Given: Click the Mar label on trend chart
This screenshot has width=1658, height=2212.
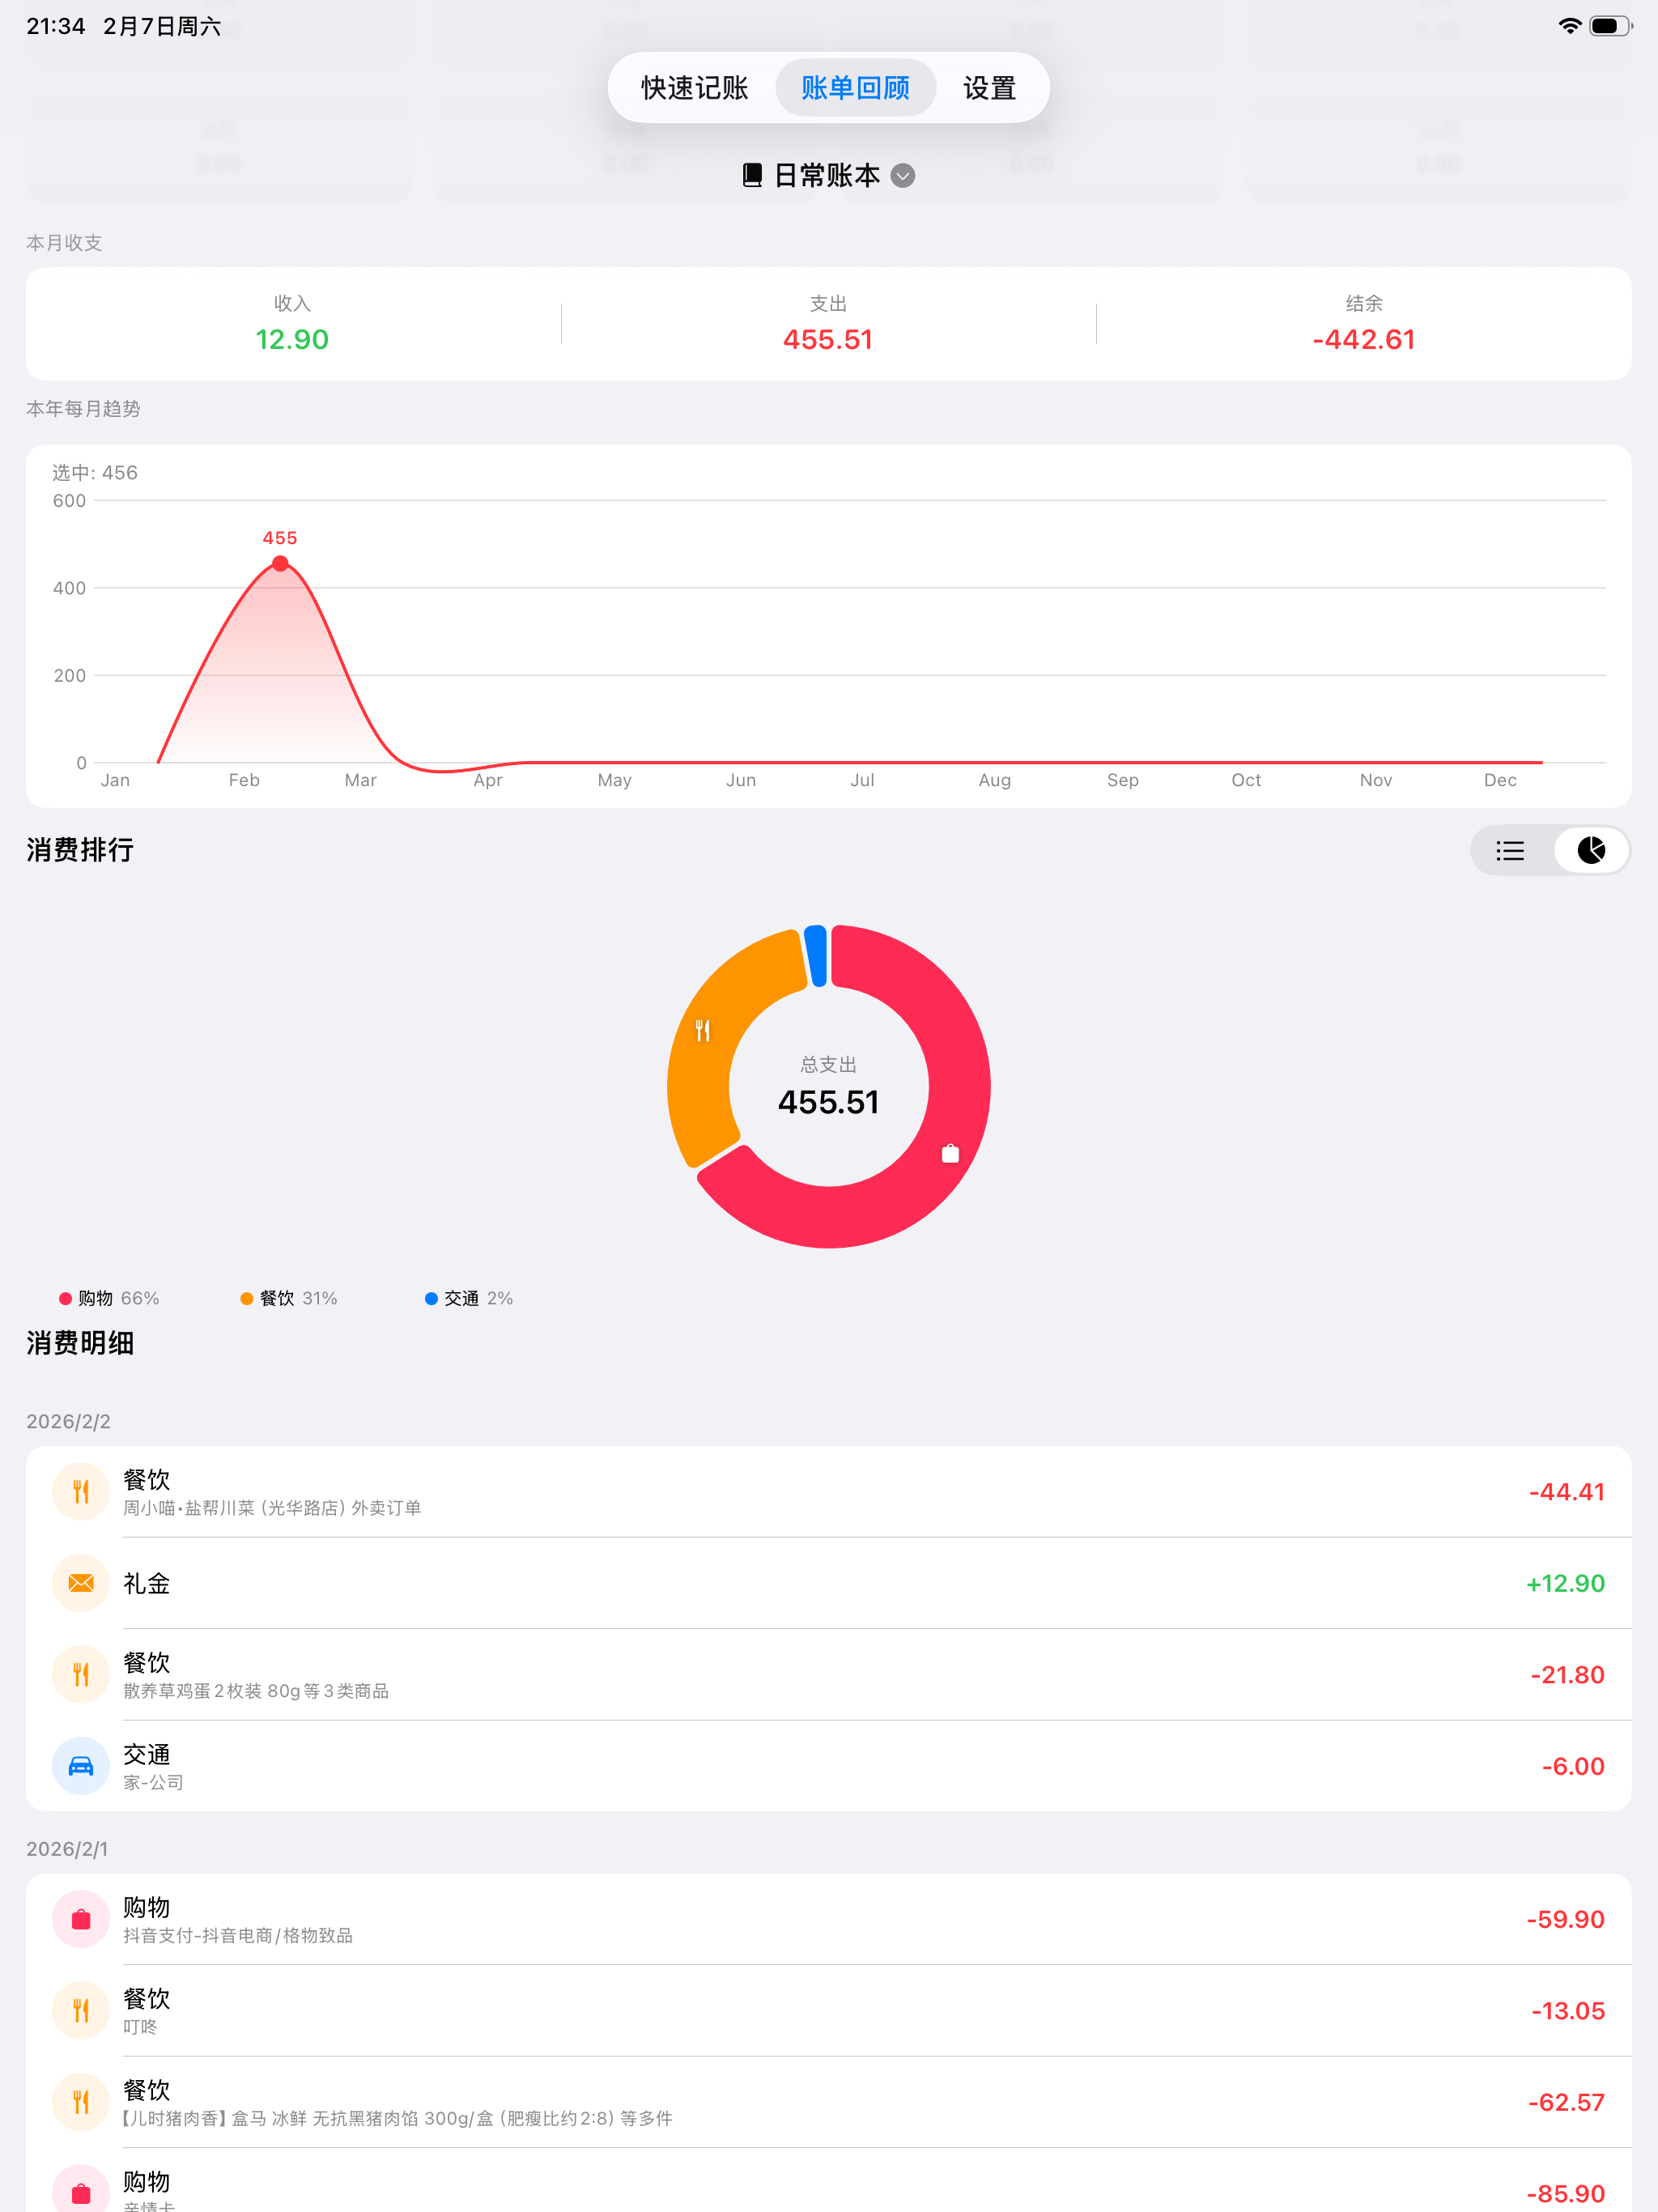Looking at the screenshot, I should (x=360, y=780).
